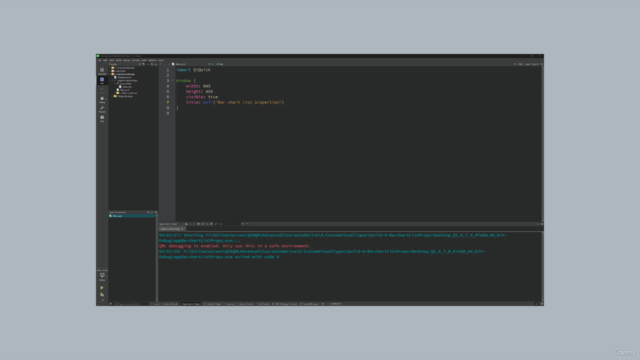This screenshot has height=360, width=640.
Task: Show the Issues pane from status bar
Action: 155,304
